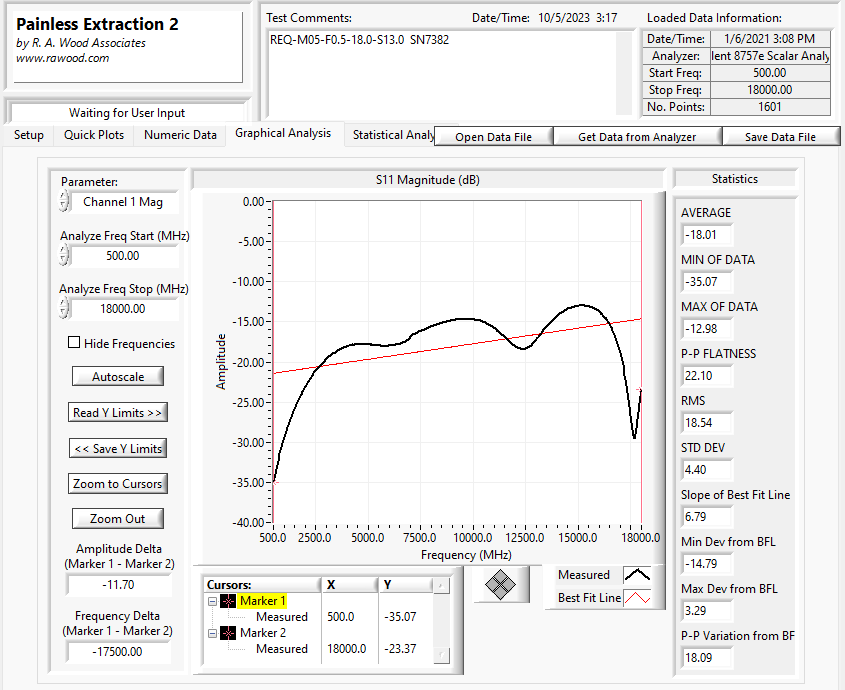The width and height of the screenshot is (845, 690).
Task: Switch to the Quick Plots tab
Action: point(94,135)
